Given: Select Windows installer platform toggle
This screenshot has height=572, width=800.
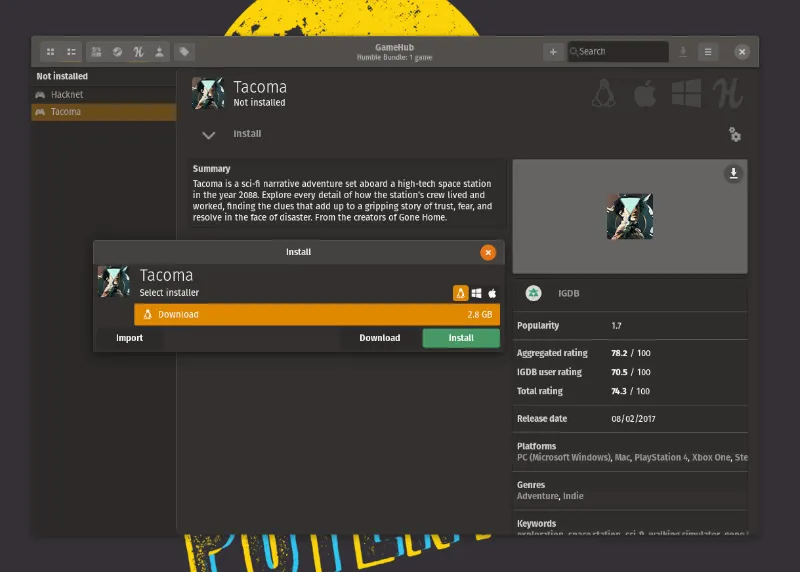Looking at the screenshot, I should pos(477,293).
